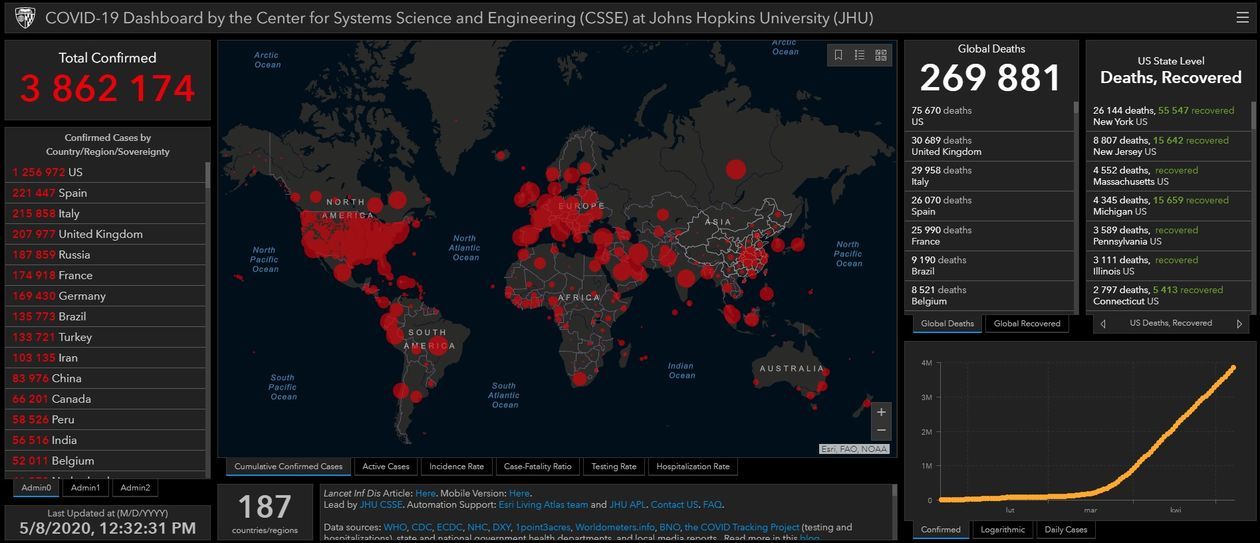Image resolution: width=1260 pixels, height=543 pixels.
Task: Go to next US state panel arrow
Action: pos(1239,324)
